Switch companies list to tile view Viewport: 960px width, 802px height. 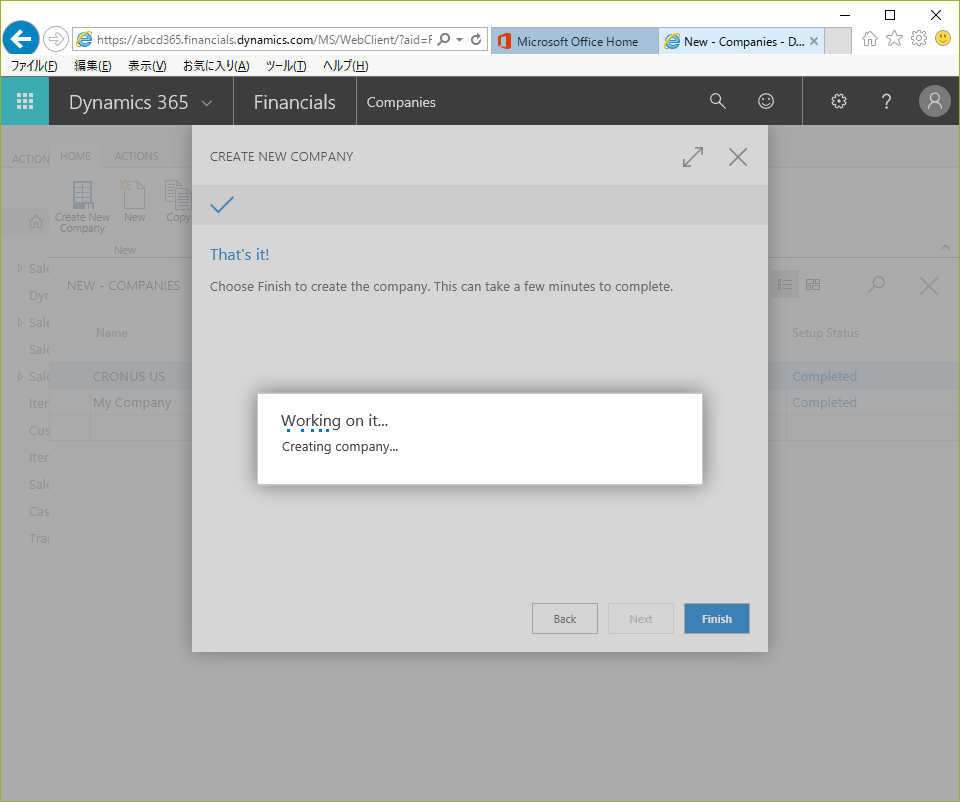tap(813, 284)
